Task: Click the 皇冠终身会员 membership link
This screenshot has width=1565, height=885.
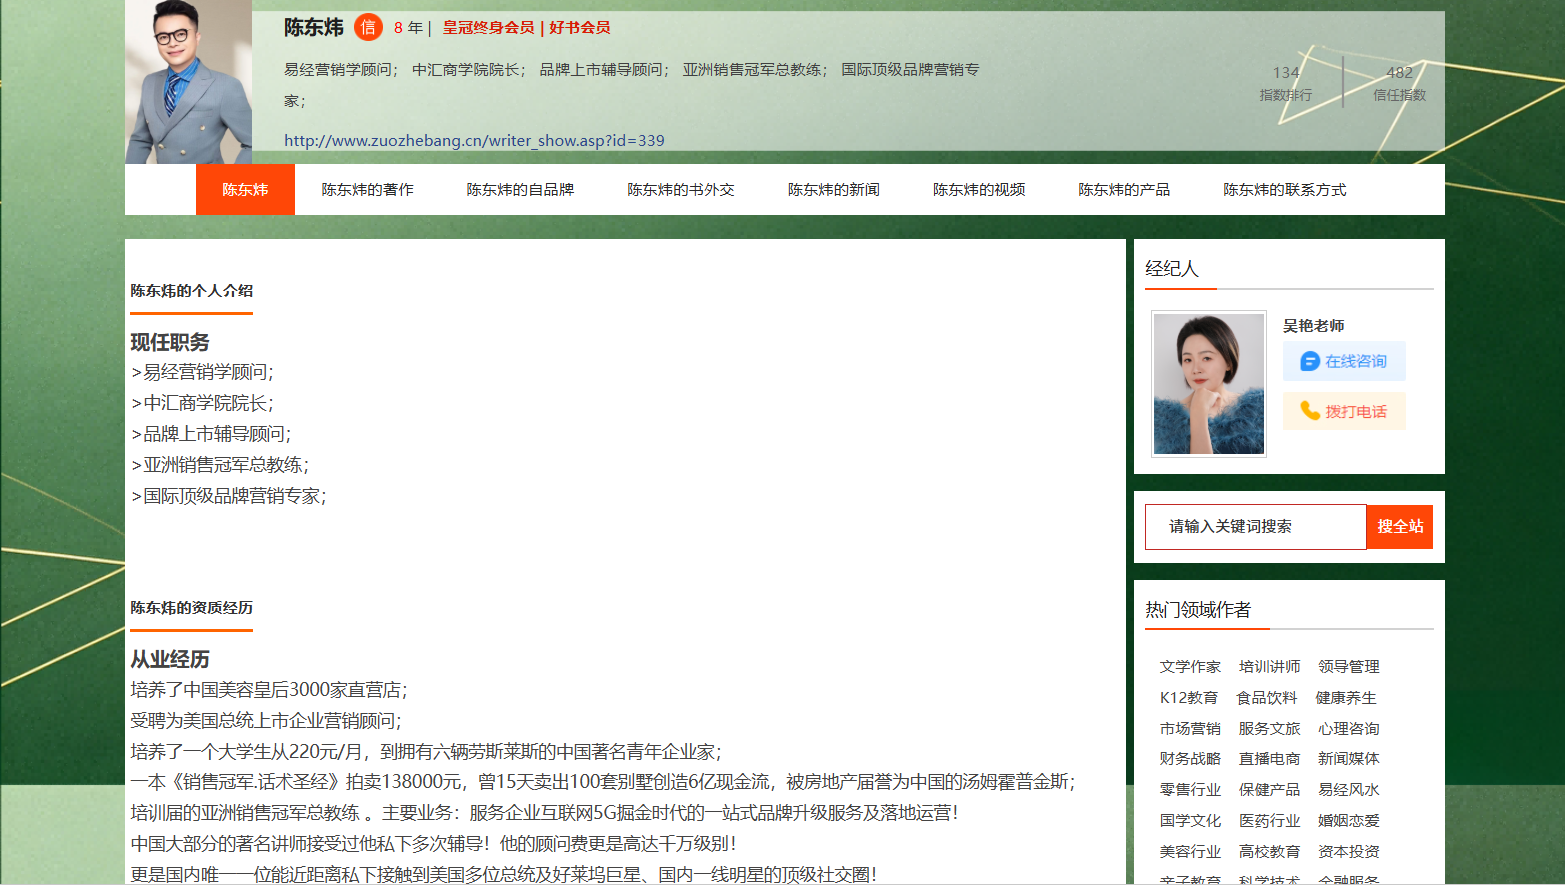Action: [488, 28]
